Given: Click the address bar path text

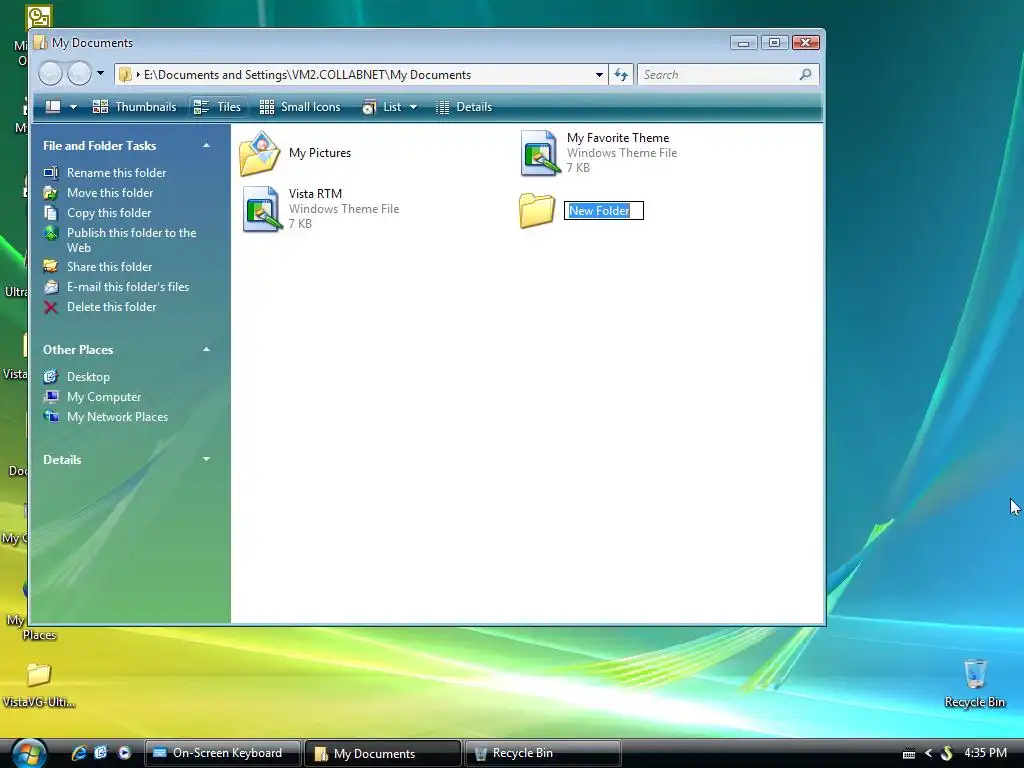Looking at the screenshot, I should (308, 74).
